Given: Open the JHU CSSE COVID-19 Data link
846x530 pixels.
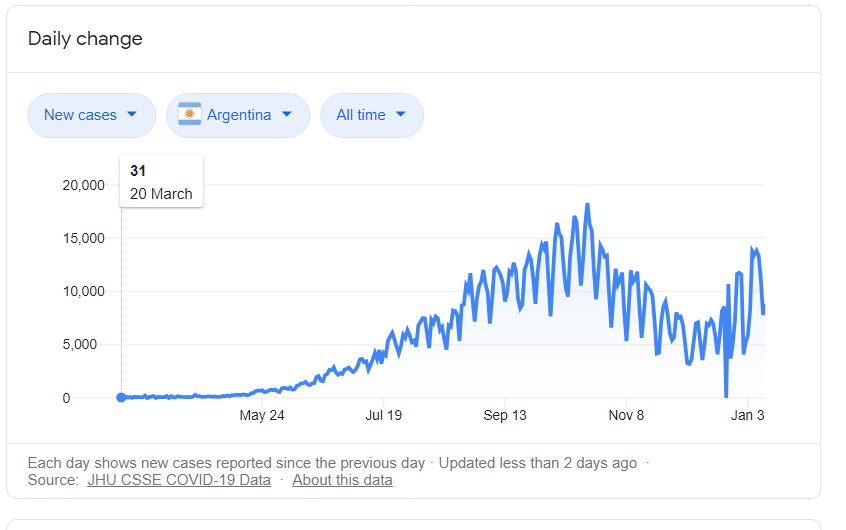Looking at the screenshot, I should click(179, 480).
